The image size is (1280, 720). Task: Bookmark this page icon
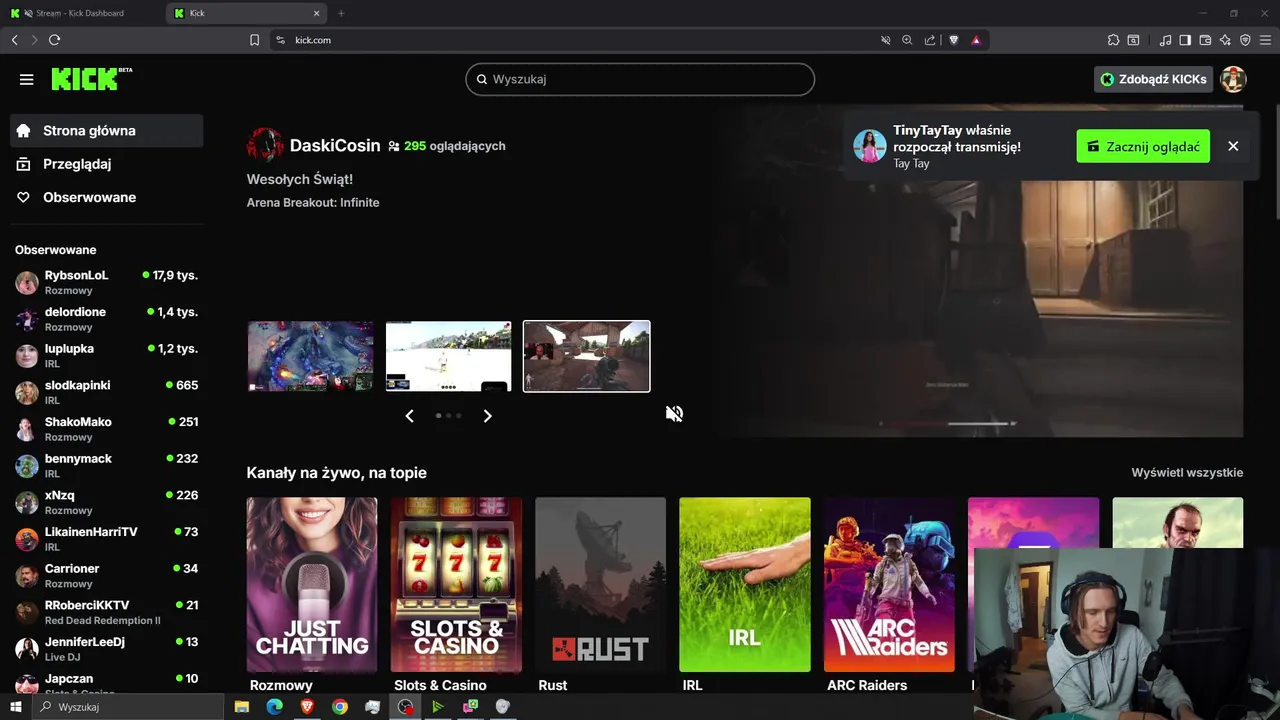point(254,40)
